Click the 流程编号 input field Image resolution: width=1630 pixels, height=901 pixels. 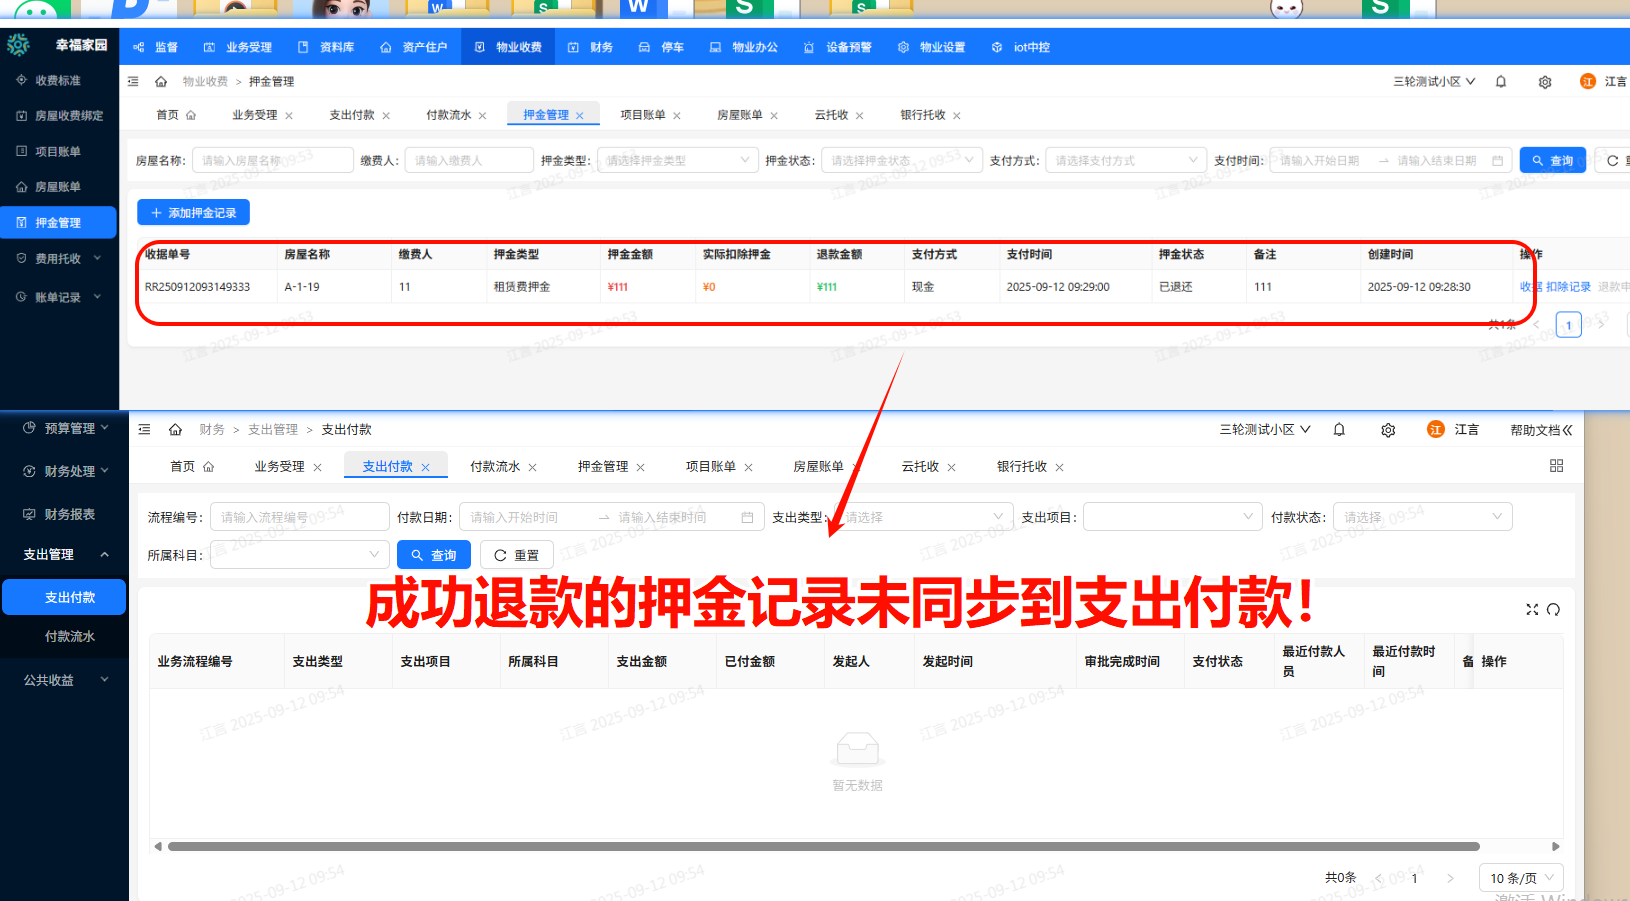[x=299, y=516]
